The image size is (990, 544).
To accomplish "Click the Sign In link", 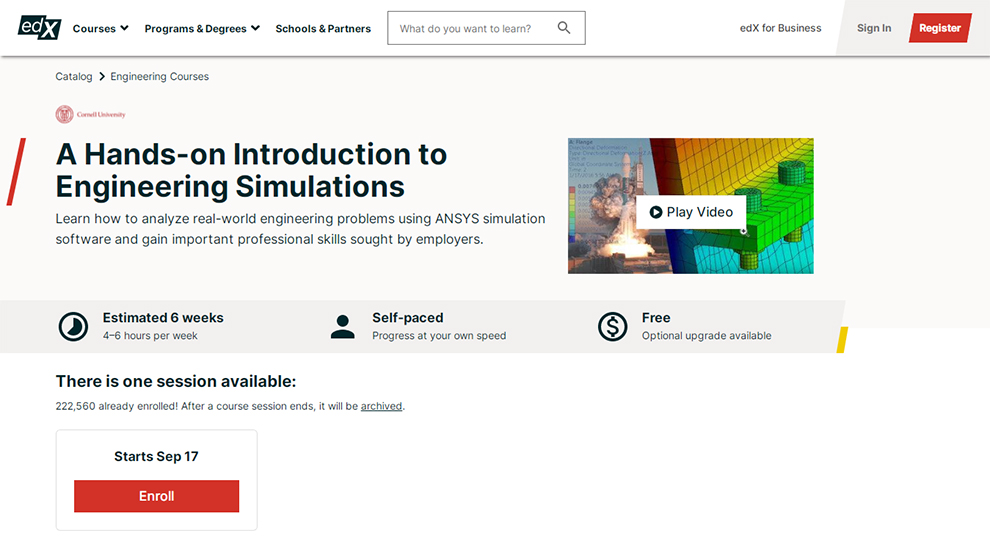I will tap(874, 28).
